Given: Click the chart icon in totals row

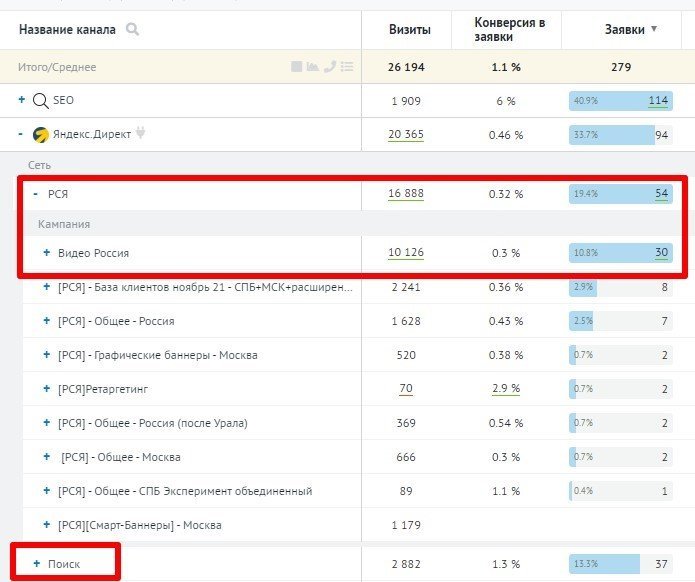Looking at the screenshot, I should 313,67.
